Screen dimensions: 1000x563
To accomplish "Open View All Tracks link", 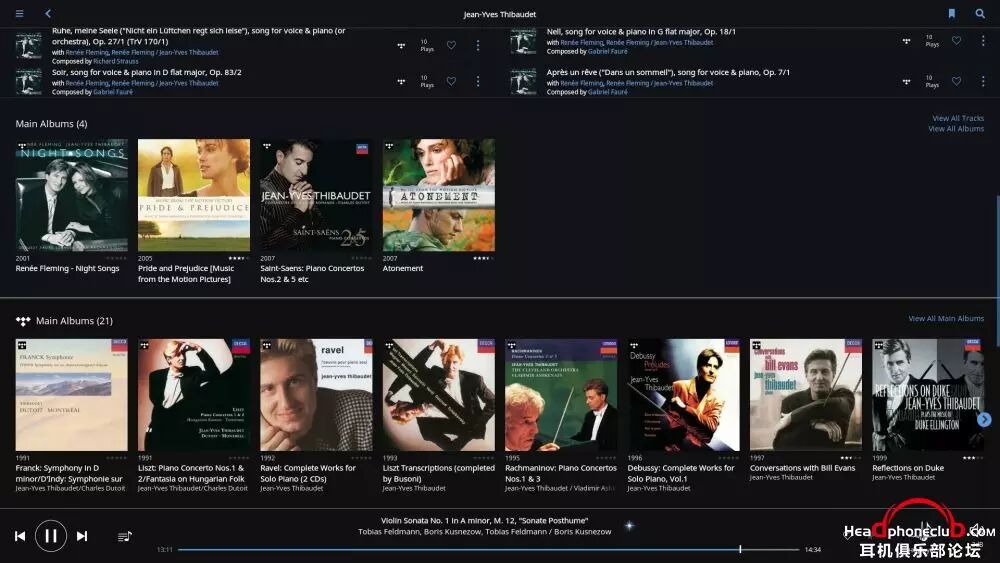I will click(x=958, y=118).
